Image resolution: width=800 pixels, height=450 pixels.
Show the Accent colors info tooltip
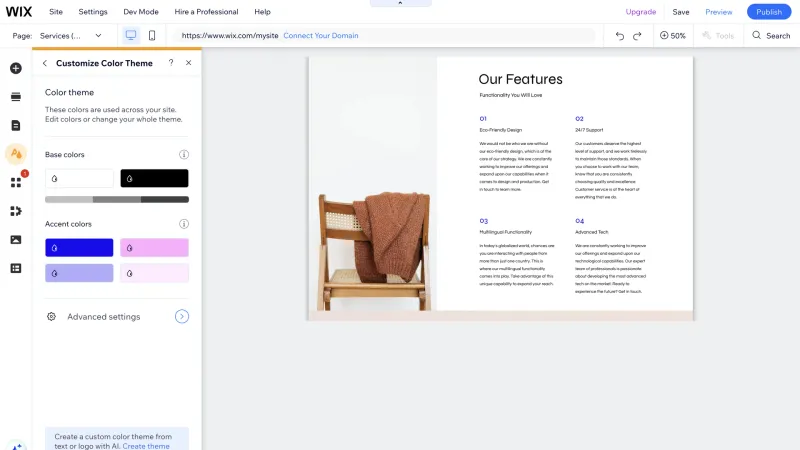click(x=184, y=223)
